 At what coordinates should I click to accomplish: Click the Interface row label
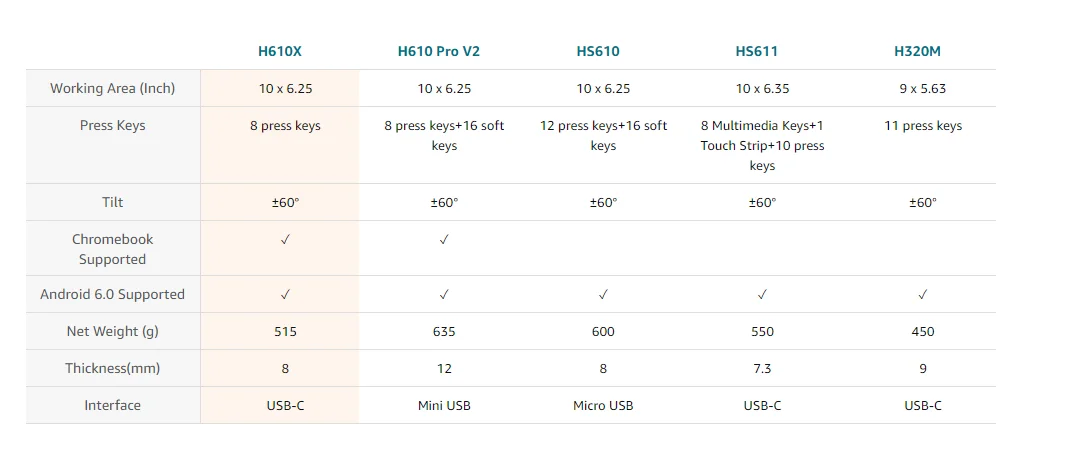(x=112, y=405)
